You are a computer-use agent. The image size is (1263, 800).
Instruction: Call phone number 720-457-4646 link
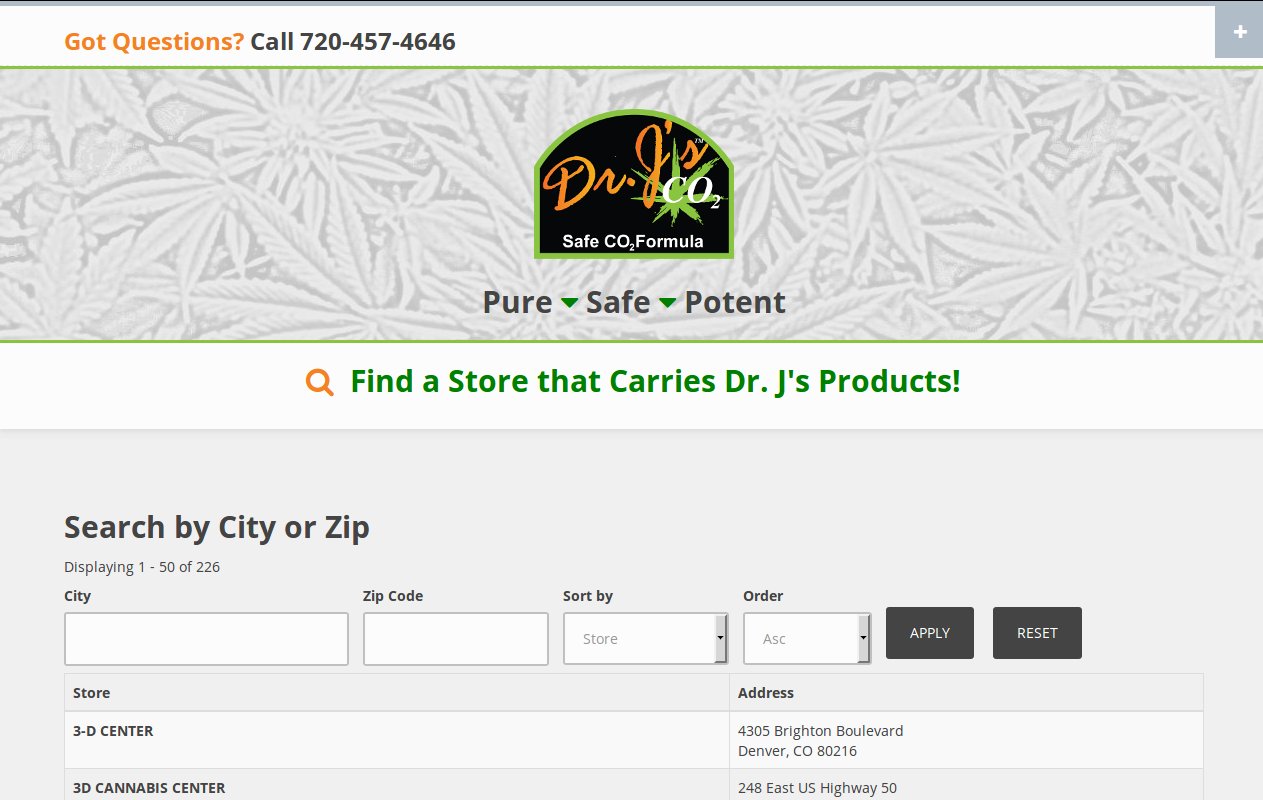[378, 41]
